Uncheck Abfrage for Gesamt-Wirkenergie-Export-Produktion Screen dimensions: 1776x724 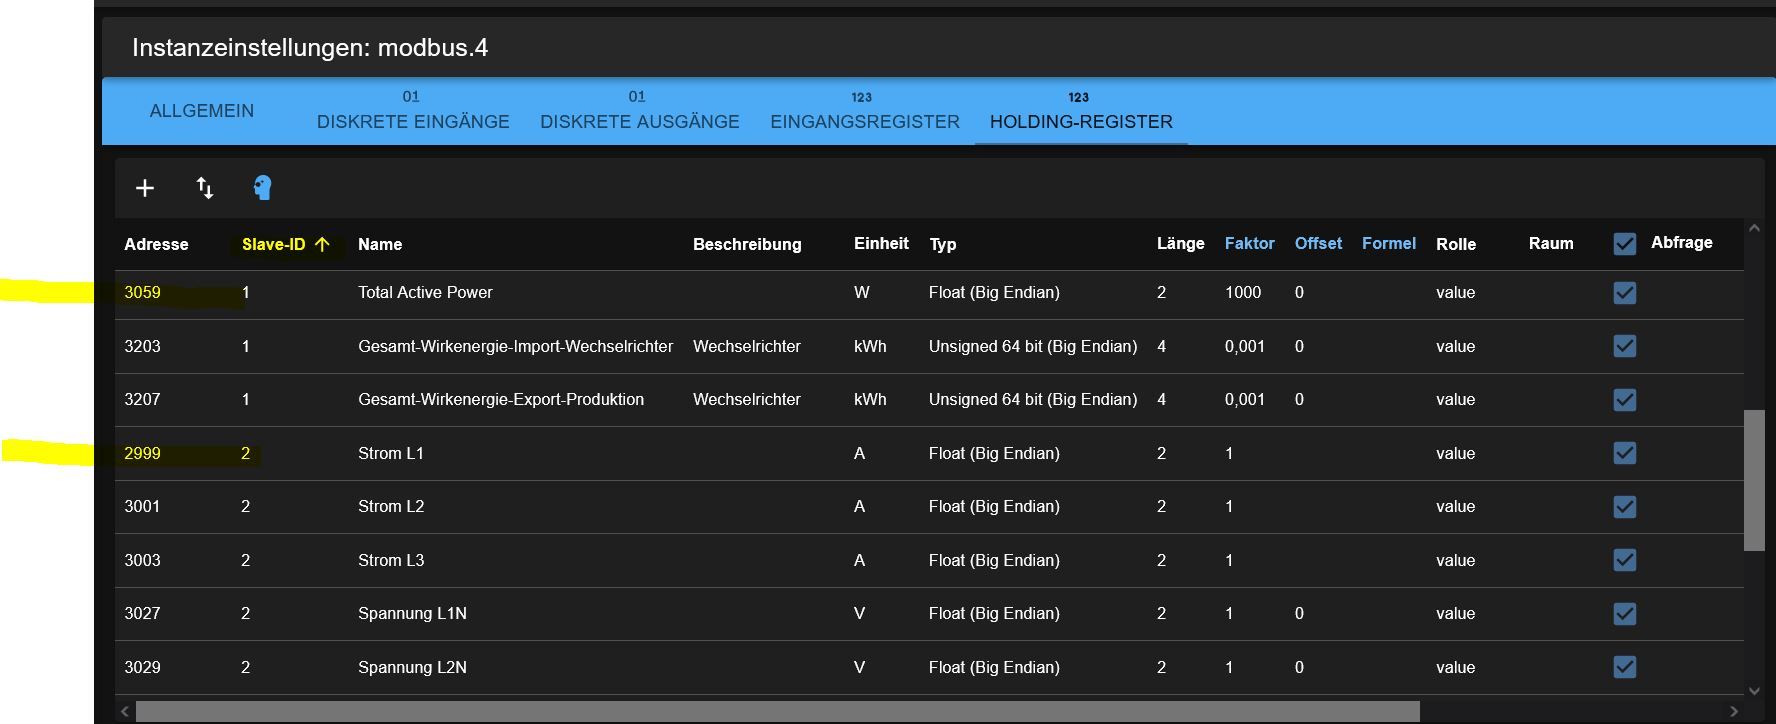click(x=1625, y=400)
